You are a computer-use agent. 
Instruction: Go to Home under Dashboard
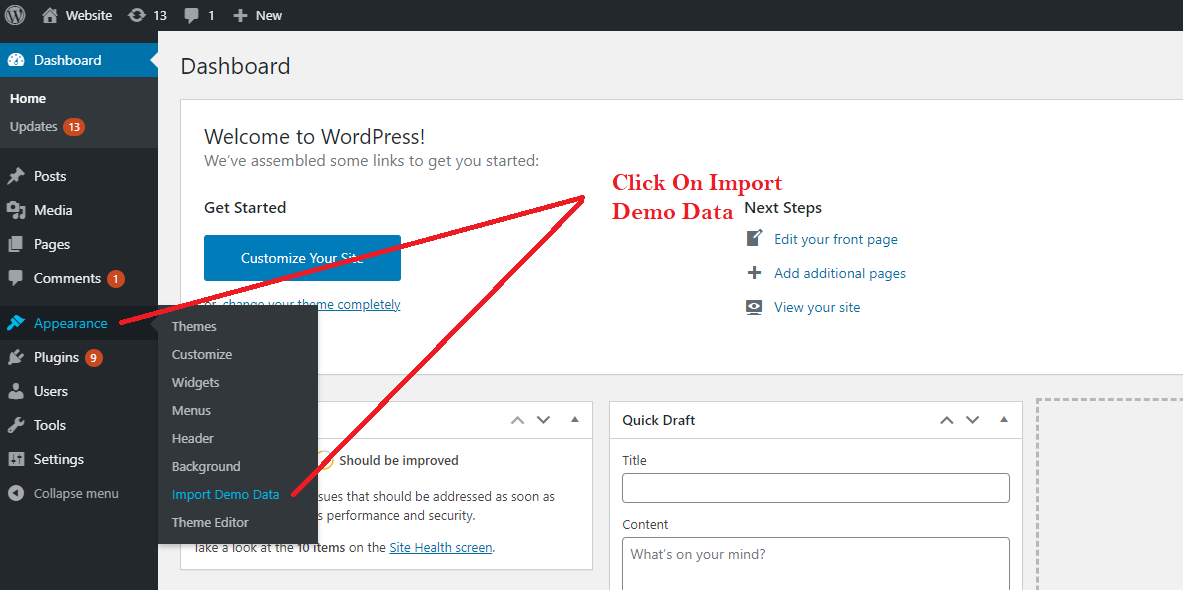28,99
